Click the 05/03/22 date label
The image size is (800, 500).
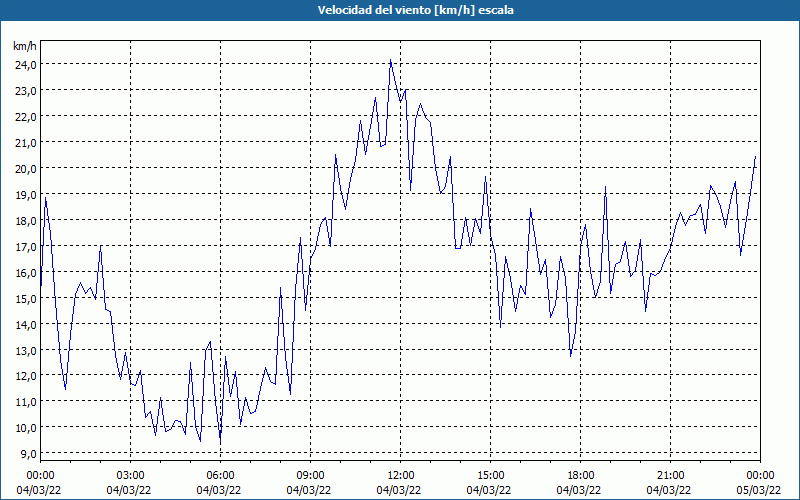point(760,490)
